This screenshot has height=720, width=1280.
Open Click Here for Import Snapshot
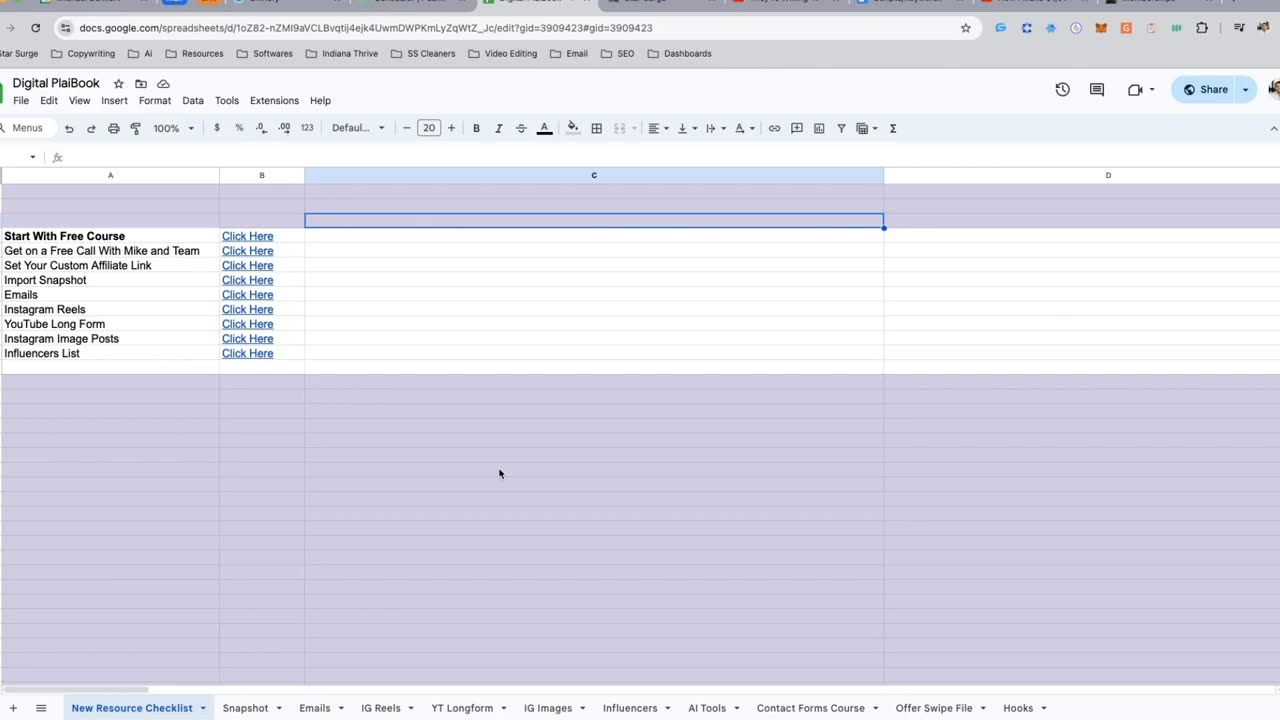[x=247, y=280]
